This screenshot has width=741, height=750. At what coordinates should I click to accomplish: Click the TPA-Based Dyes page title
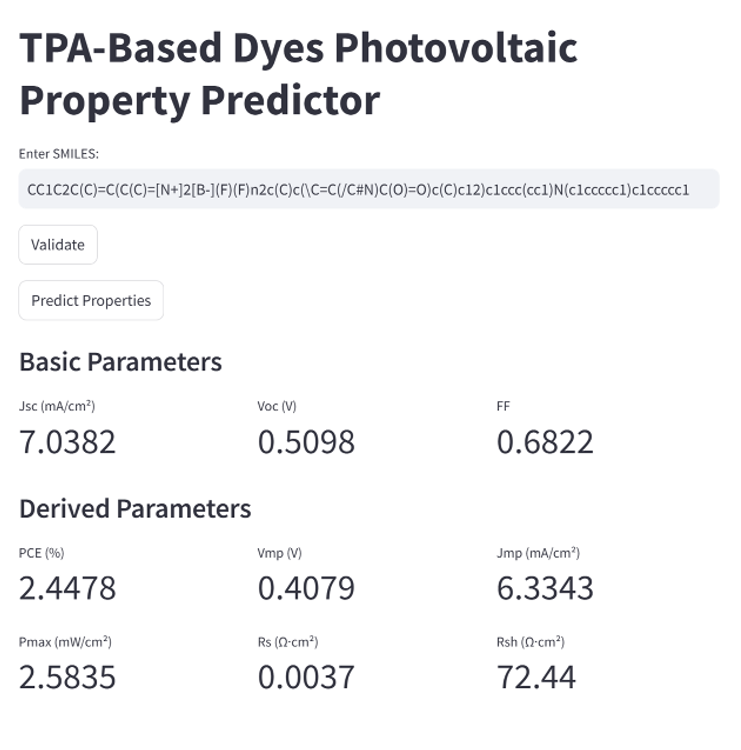pyautogui.click(x=298, y=74)
